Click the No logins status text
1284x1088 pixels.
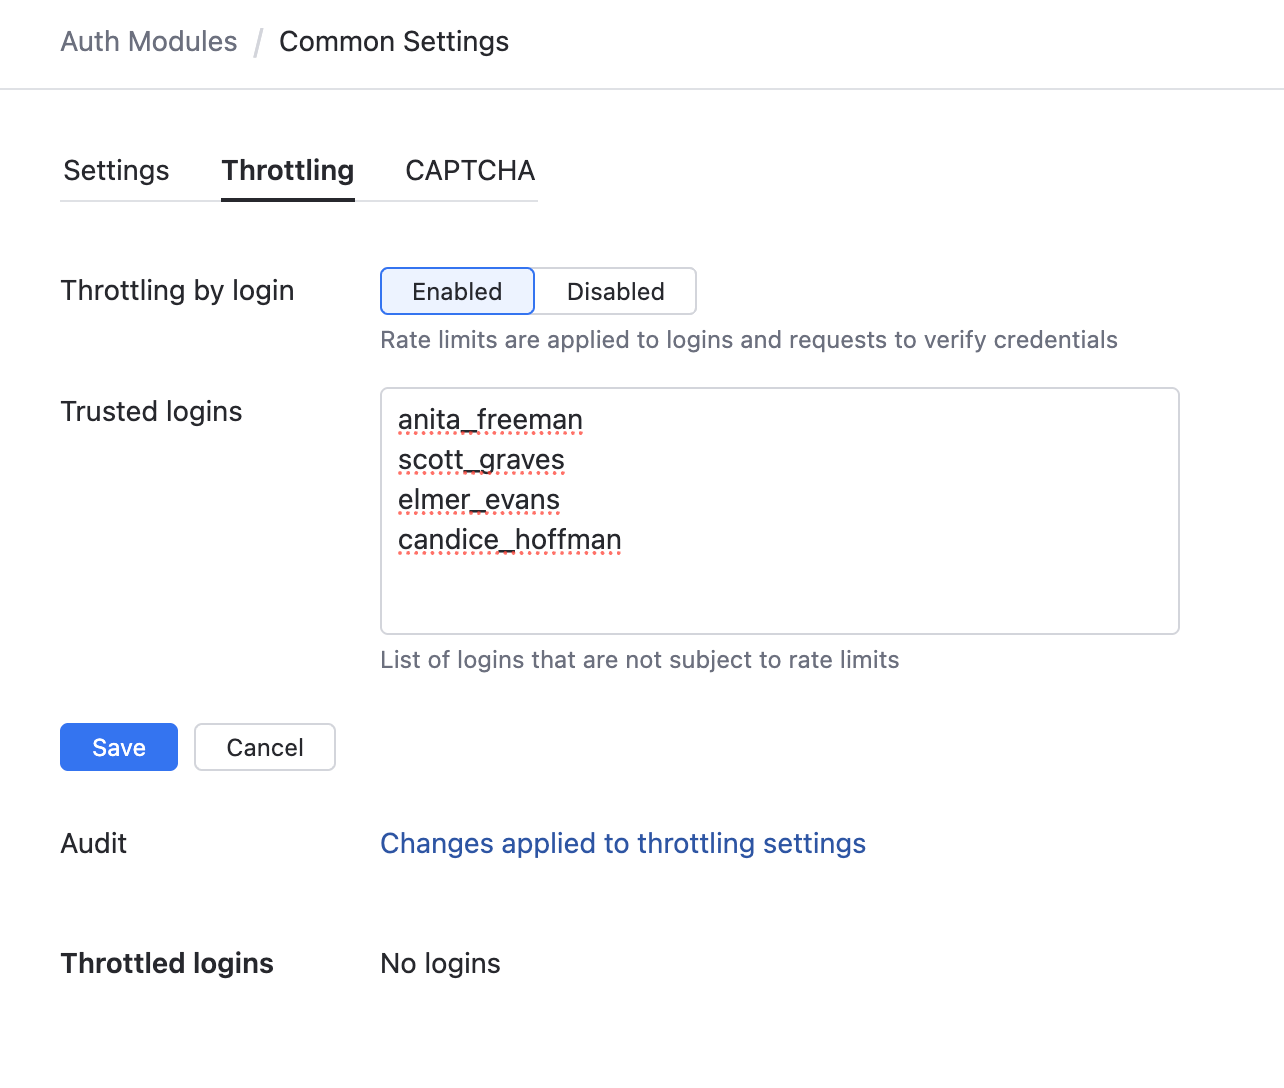pyautogui.click(x=440, y=963)
